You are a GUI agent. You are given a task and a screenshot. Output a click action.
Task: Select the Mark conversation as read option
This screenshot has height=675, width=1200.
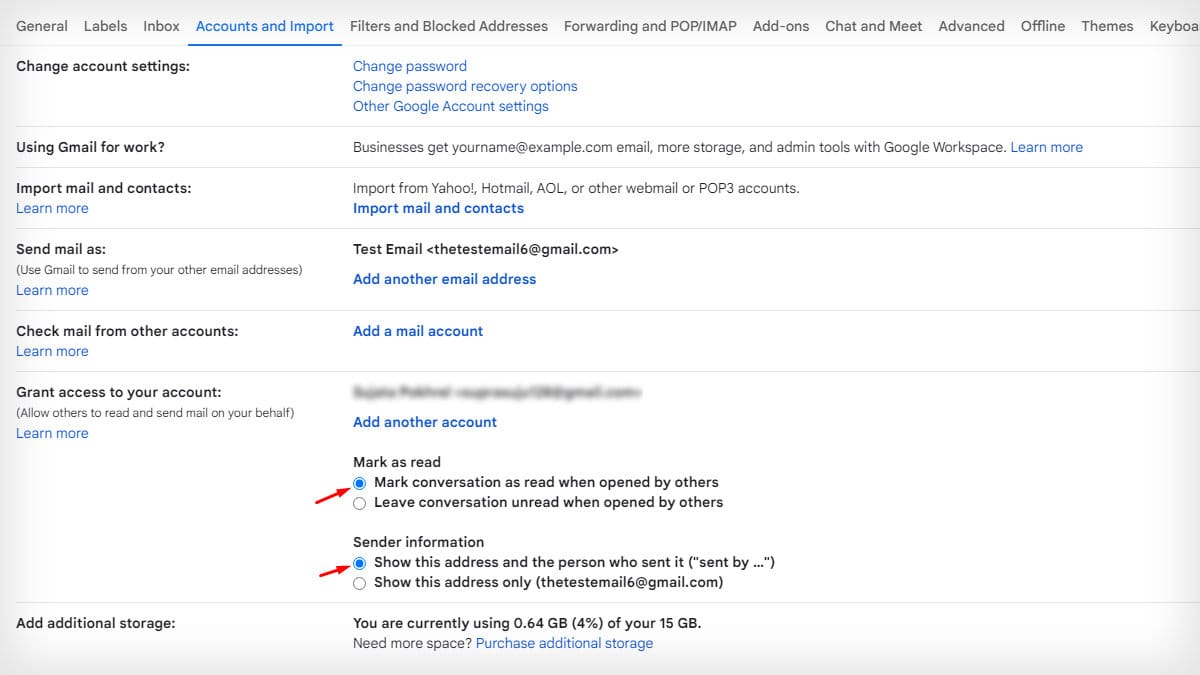360,482
